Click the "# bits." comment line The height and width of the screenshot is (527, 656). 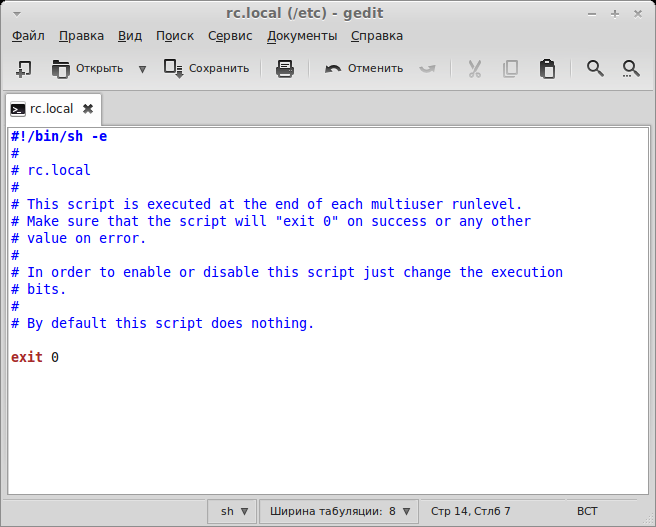pos(38,289)
